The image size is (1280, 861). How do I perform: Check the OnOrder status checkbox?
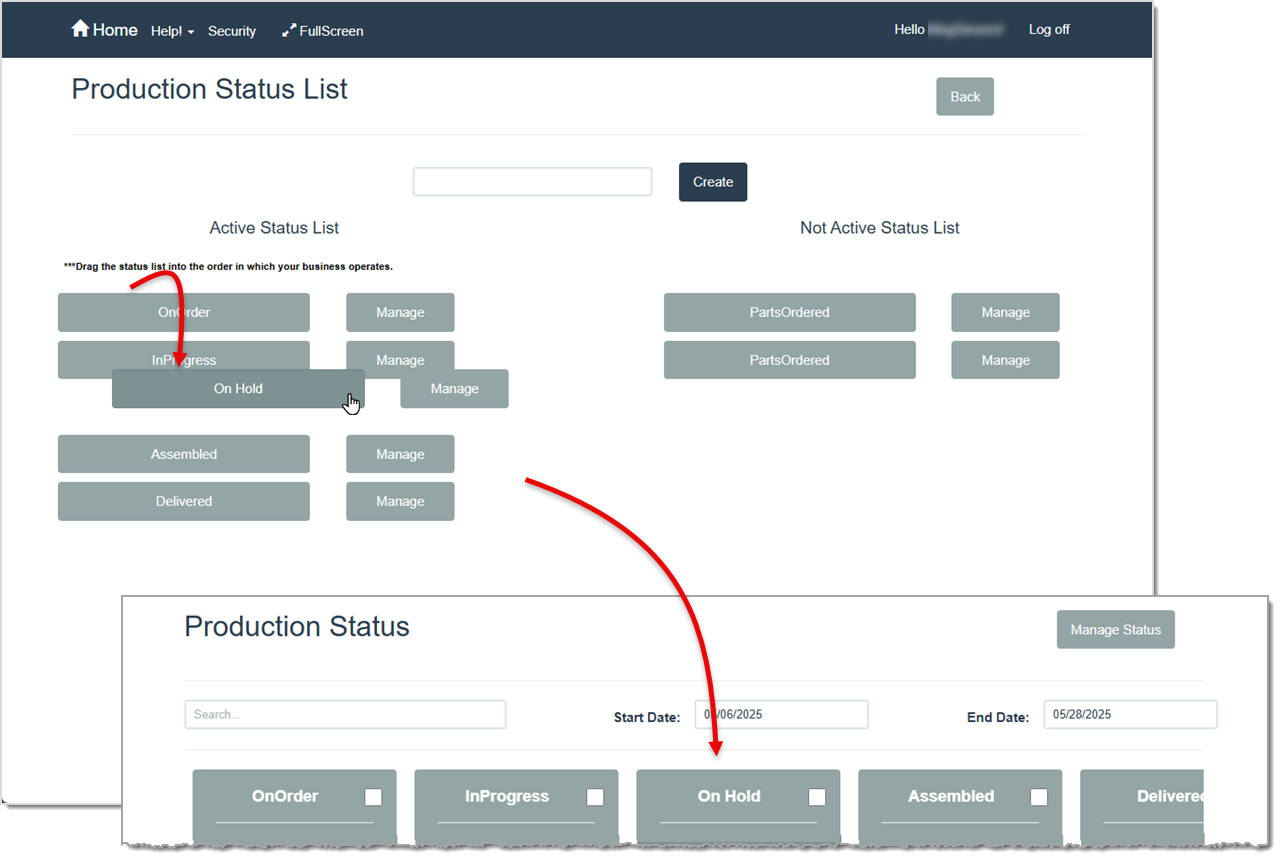click(x=373, y=796)
